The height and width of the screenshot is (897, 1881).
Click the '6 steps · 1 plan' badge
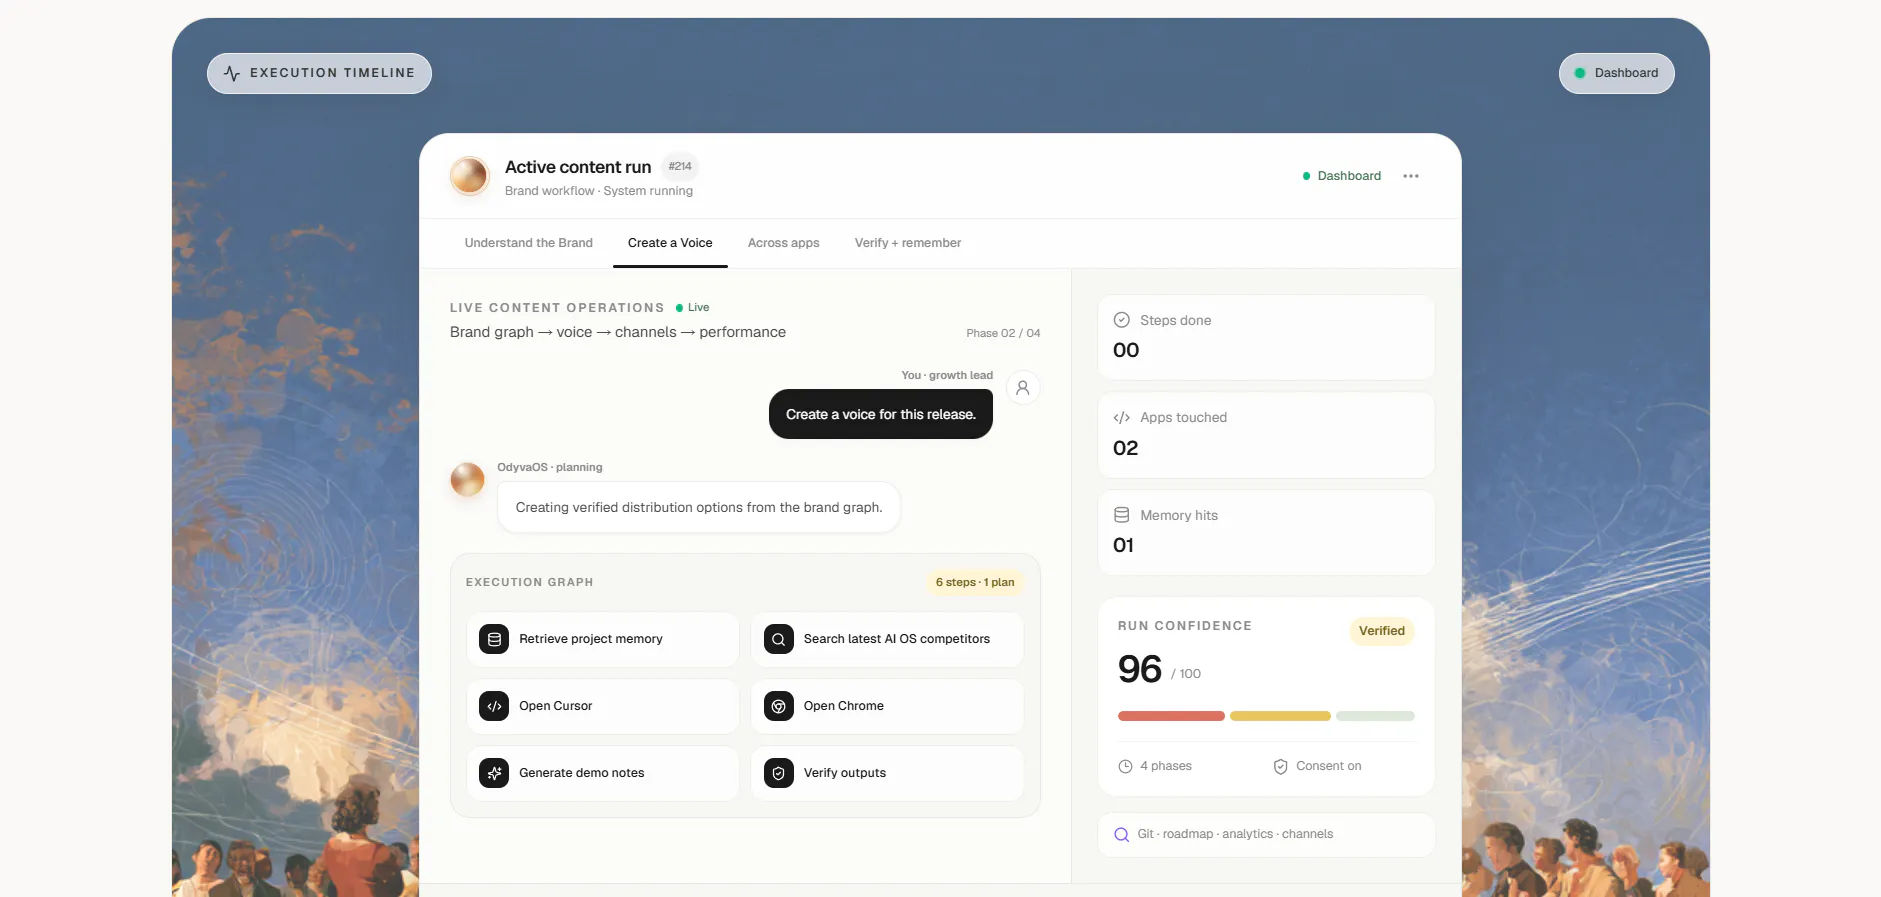[x=975, y=582]
